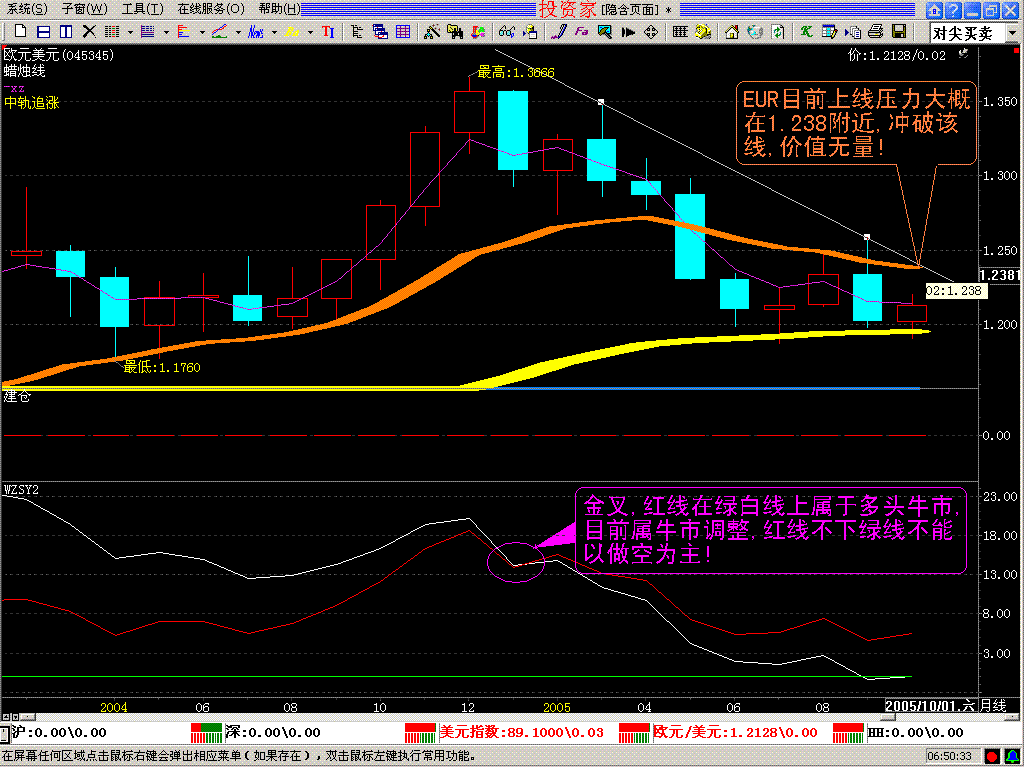Click the blue home button in title bar
The width and height of the screenshot is (1024, 768).
coord(934,10)
